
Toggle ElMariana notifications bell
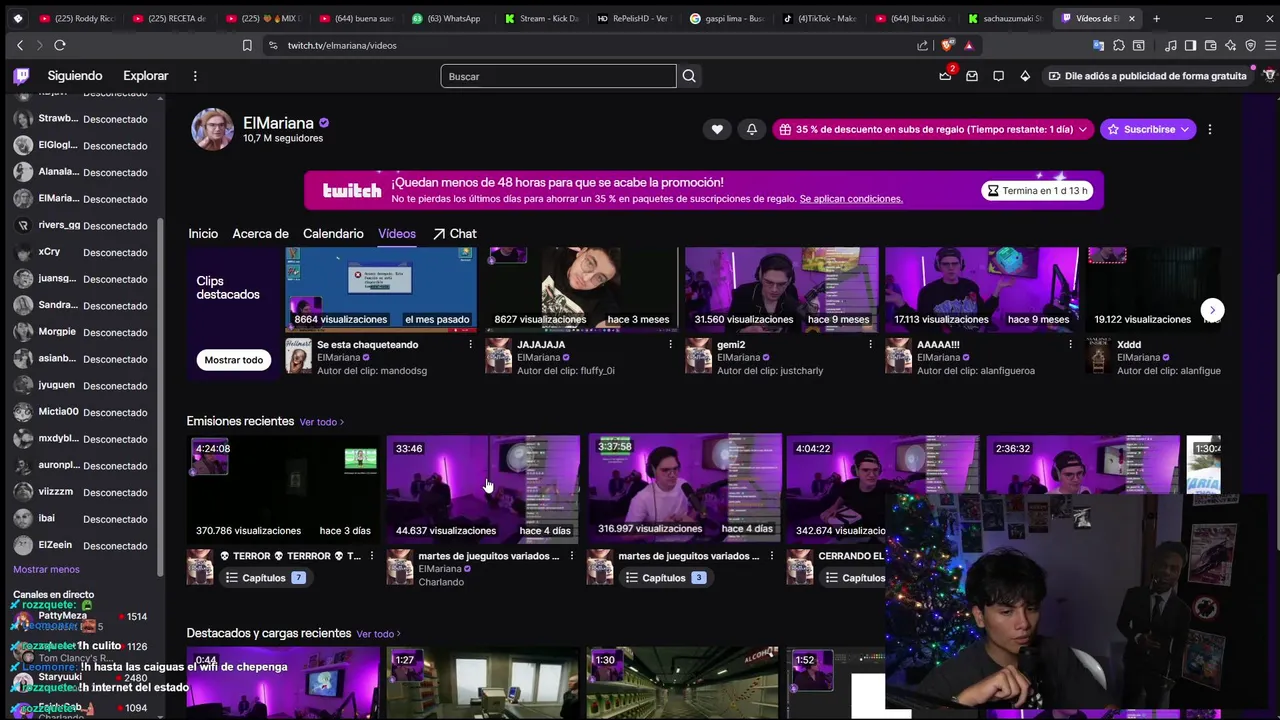click(x=752, y=129)
